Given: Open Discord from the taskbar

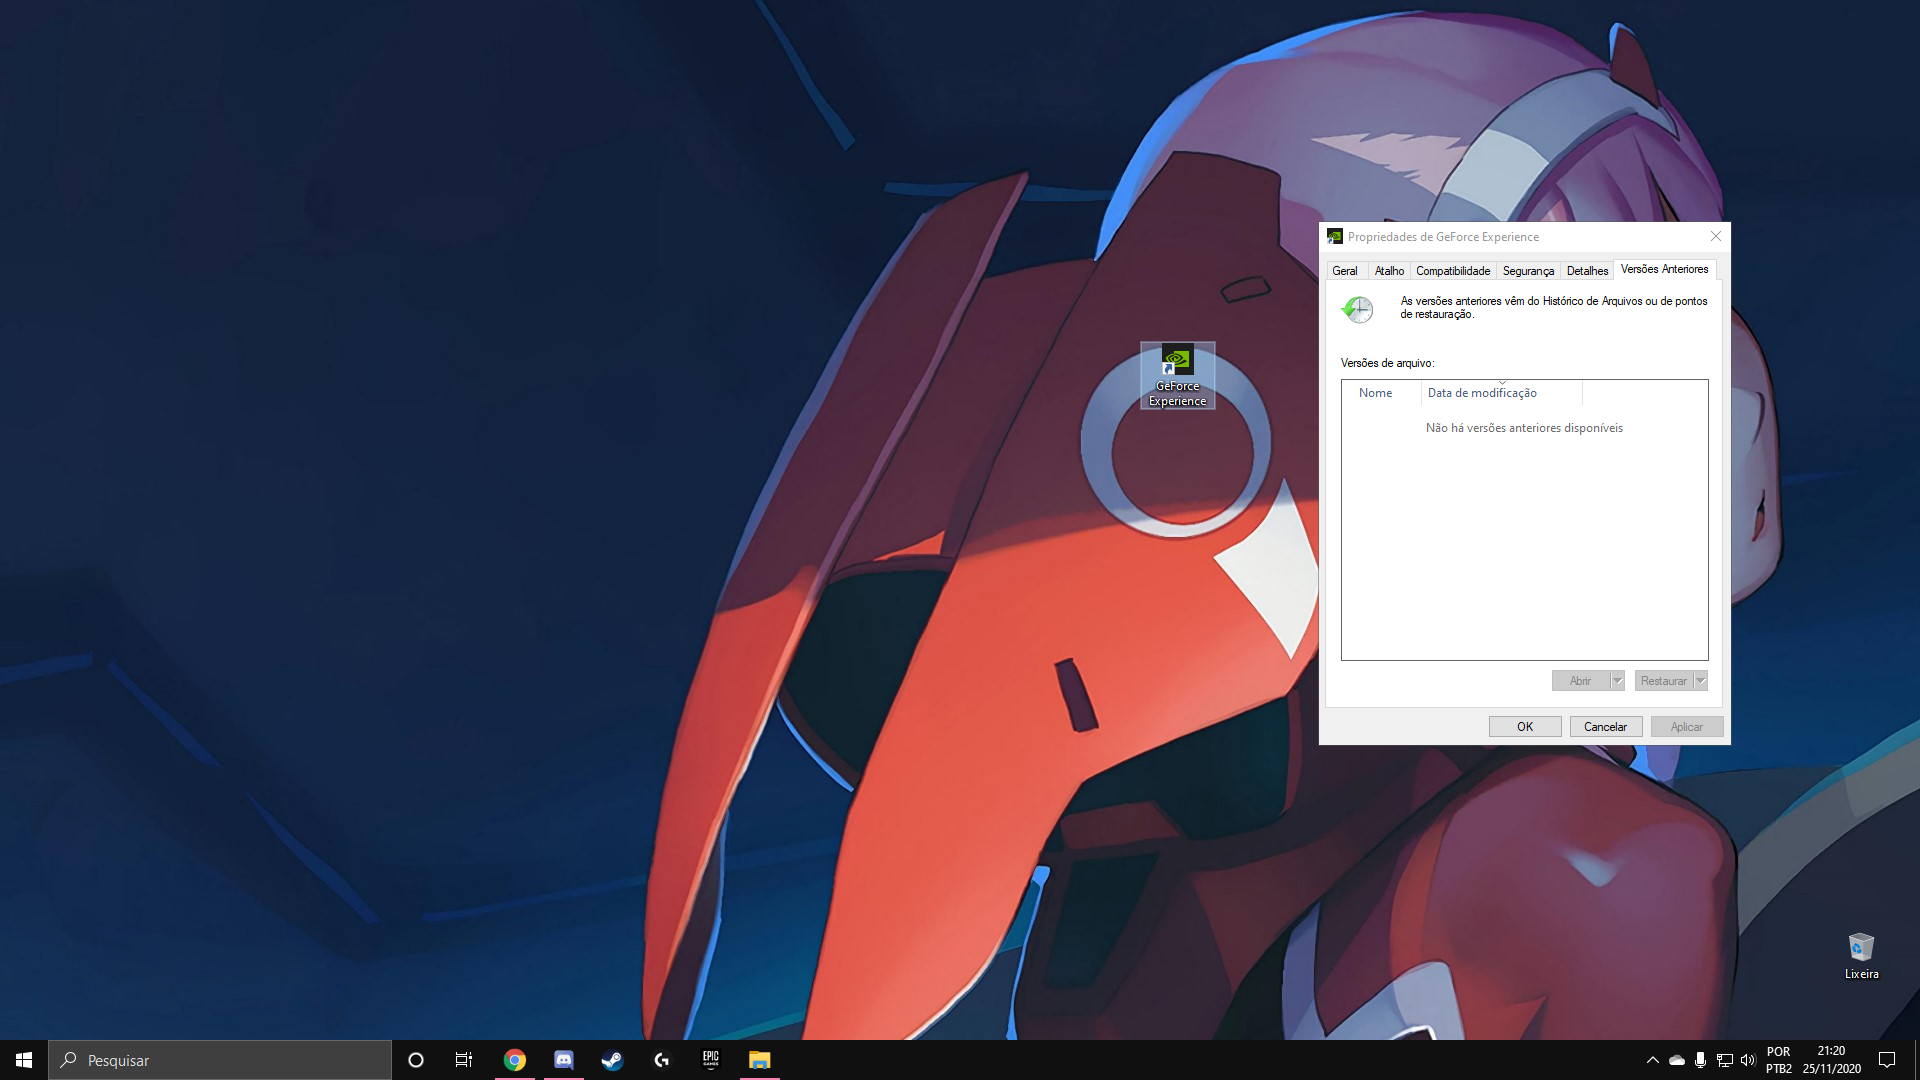Looking at the screenshot, I should [564, 1060].
